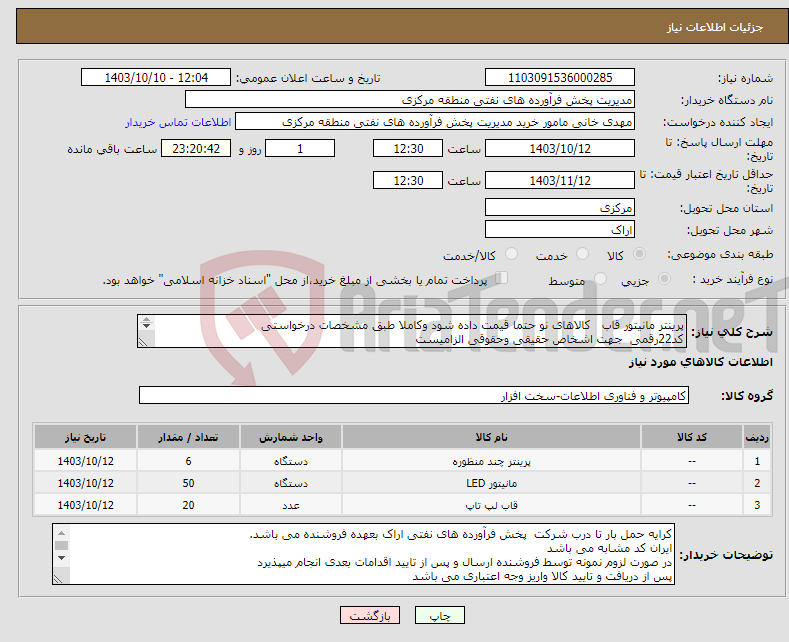
Task: Click the شماره نیاز field 1103091536000285
Action: 560,77
